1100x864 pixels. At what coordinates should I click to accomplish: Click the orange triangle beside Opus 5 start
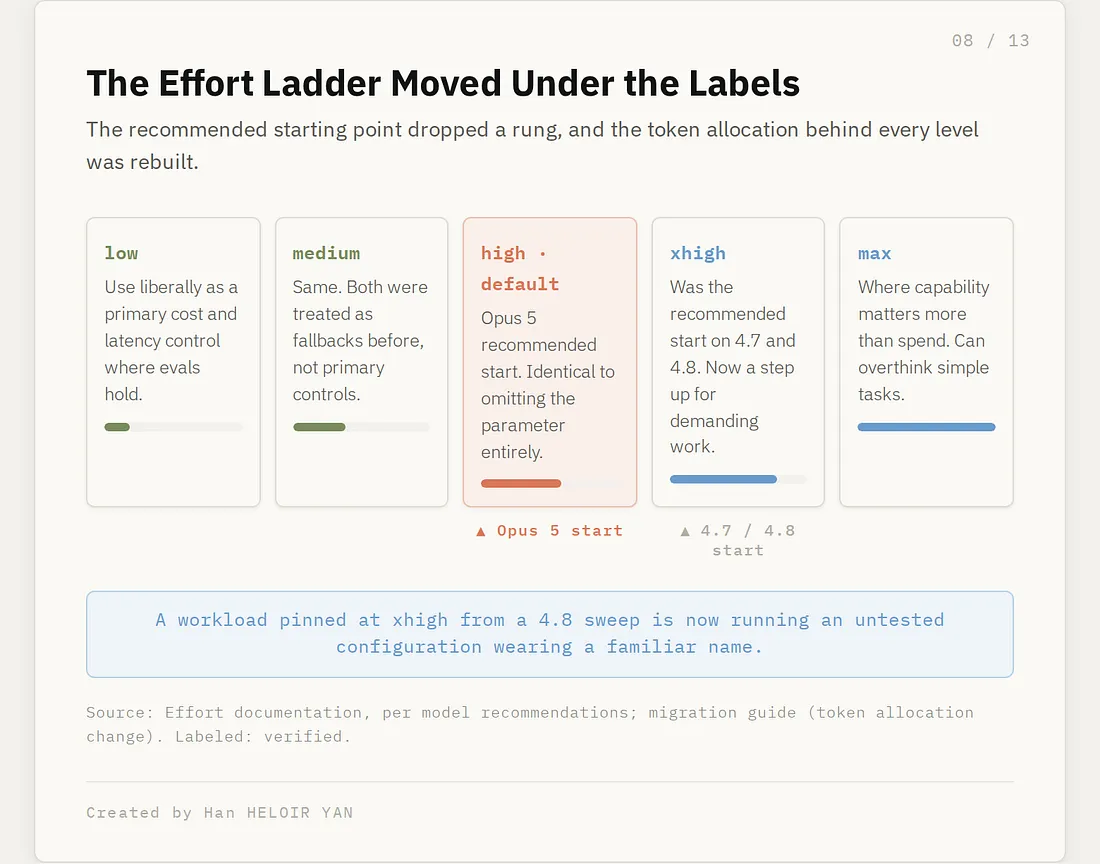click(x=481, y=532)
